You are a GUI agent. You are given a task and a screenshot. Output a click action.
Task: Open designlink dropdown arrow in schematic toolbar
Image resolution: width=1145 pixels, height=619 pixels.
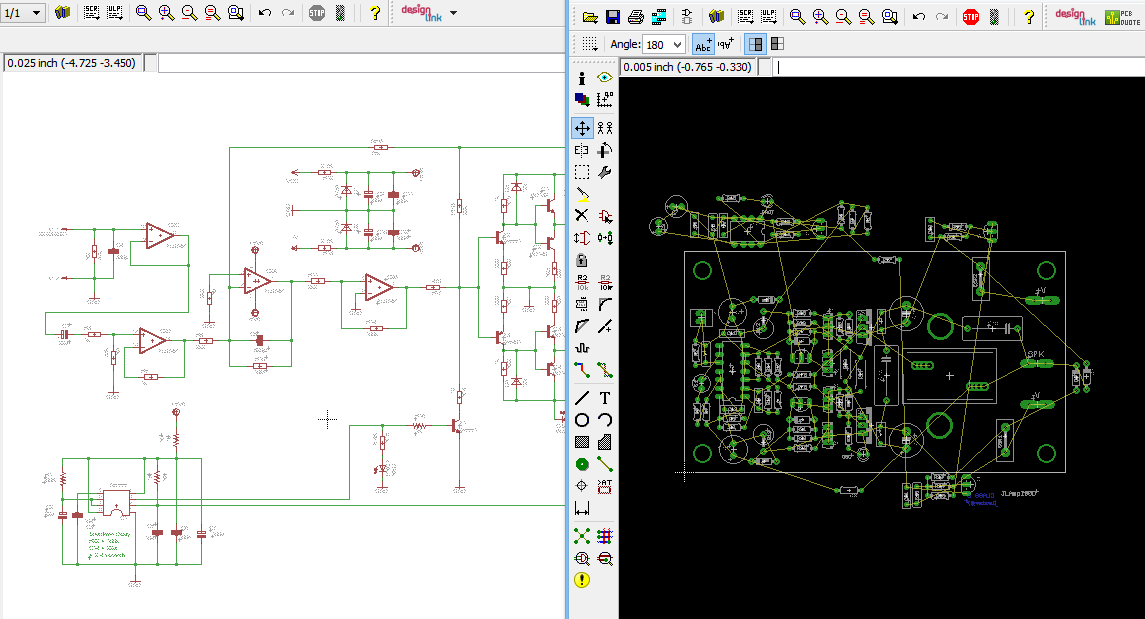[x=453, y=13]
